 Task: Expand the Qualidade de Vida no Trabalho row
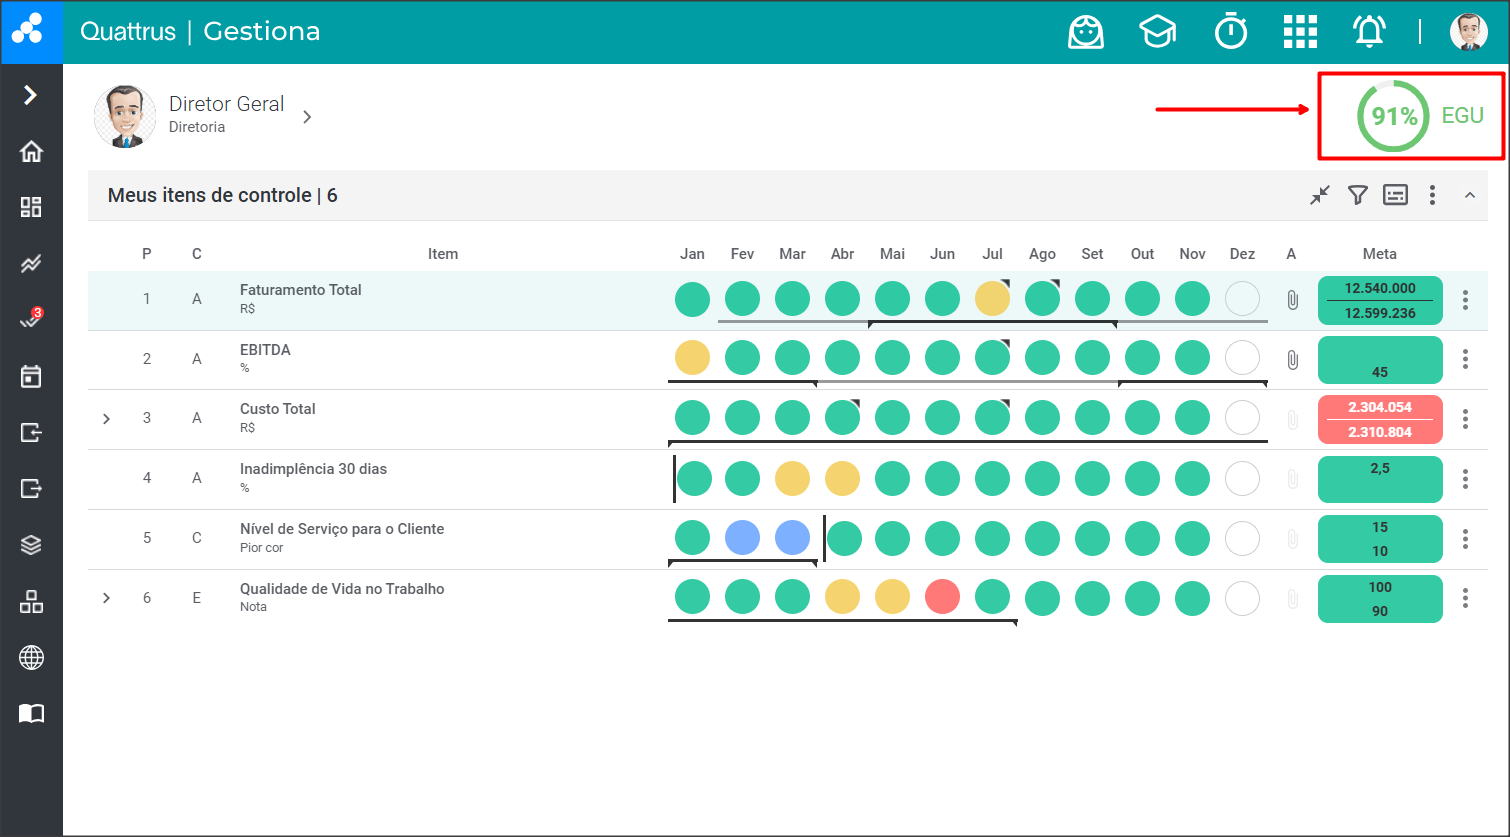[x=107, y=598]
